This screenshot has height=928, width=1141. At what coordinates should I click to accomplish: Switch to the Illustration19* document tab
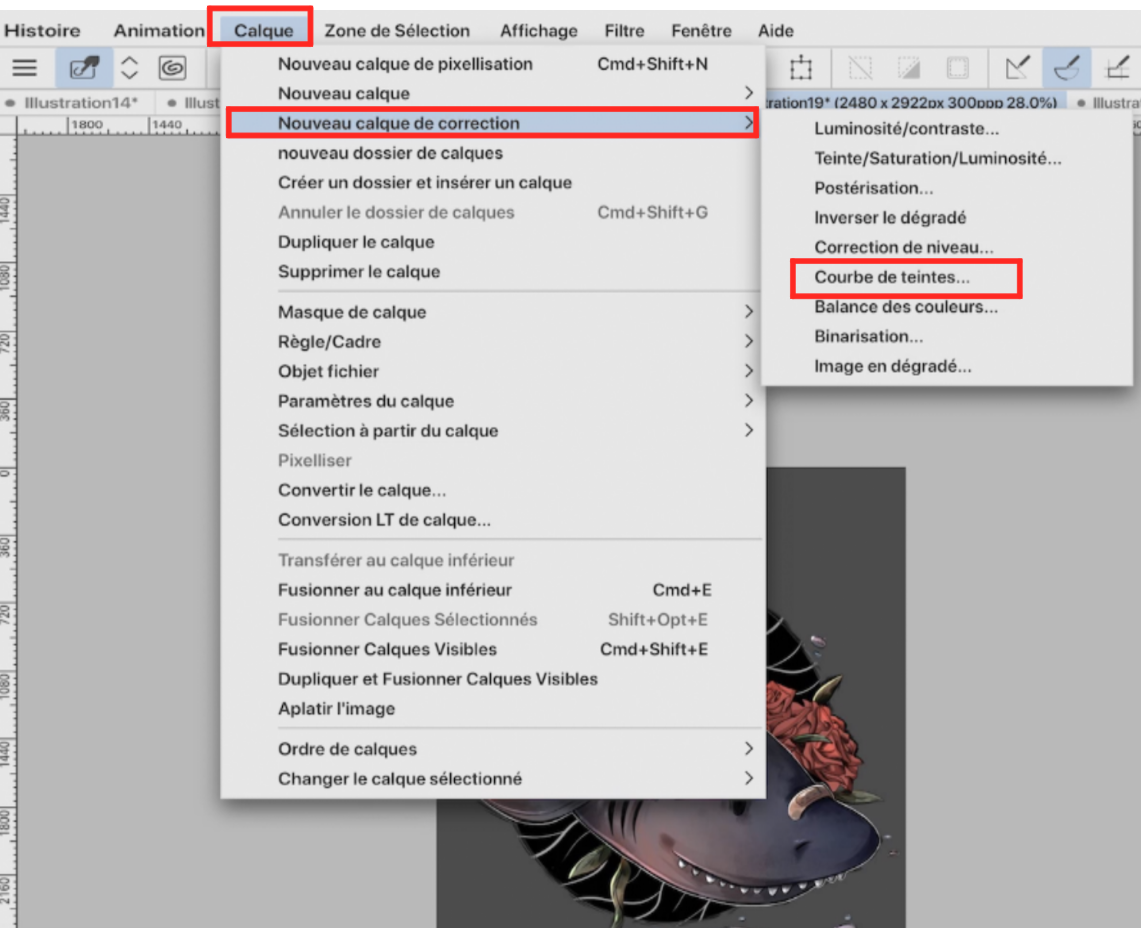click(913, 103)
